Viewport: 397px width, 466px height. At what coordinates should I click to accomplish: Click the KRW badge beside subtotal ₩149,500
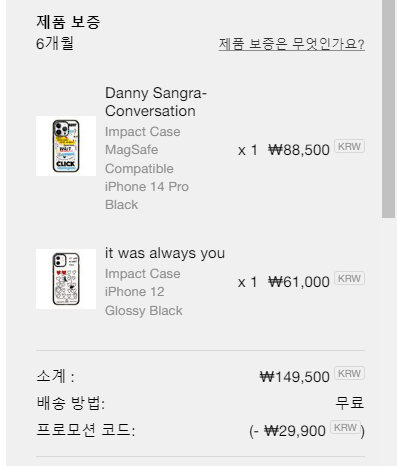[x=349, y=373]
